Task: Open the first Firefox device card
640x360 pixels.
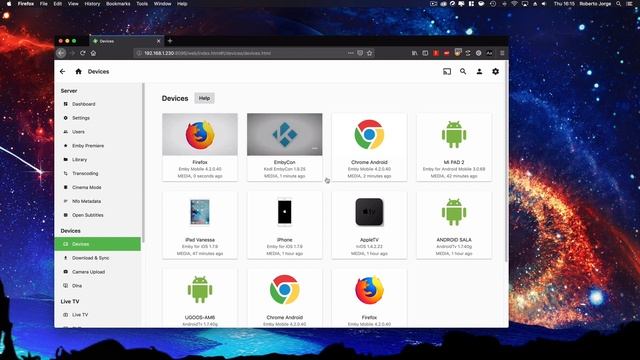Action: click(x=200, y=147)
